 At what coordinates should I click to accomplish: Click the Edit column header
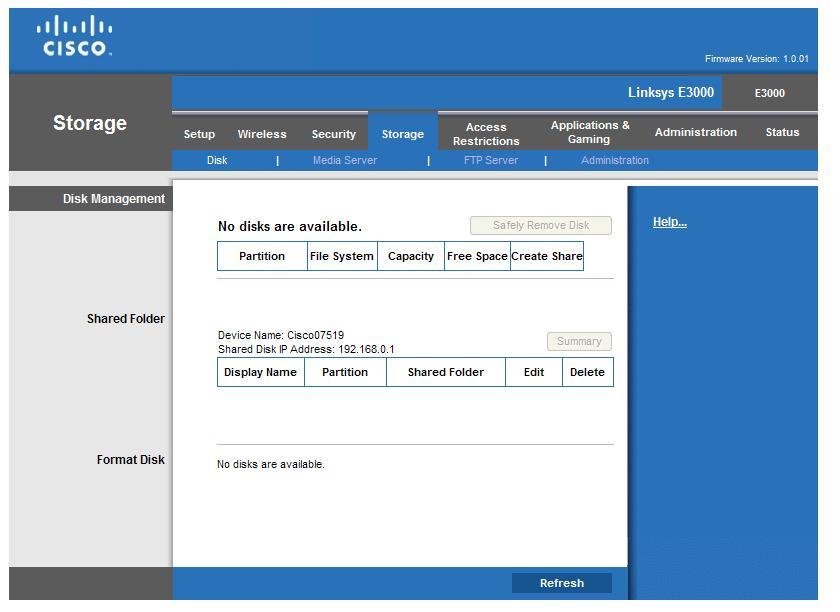point(534,372)
